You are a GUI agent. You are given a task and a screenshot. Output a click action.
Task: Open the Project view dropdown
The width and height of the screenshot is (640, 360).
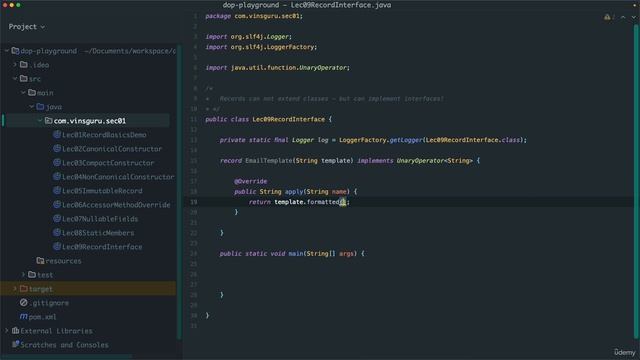[27, 27]
